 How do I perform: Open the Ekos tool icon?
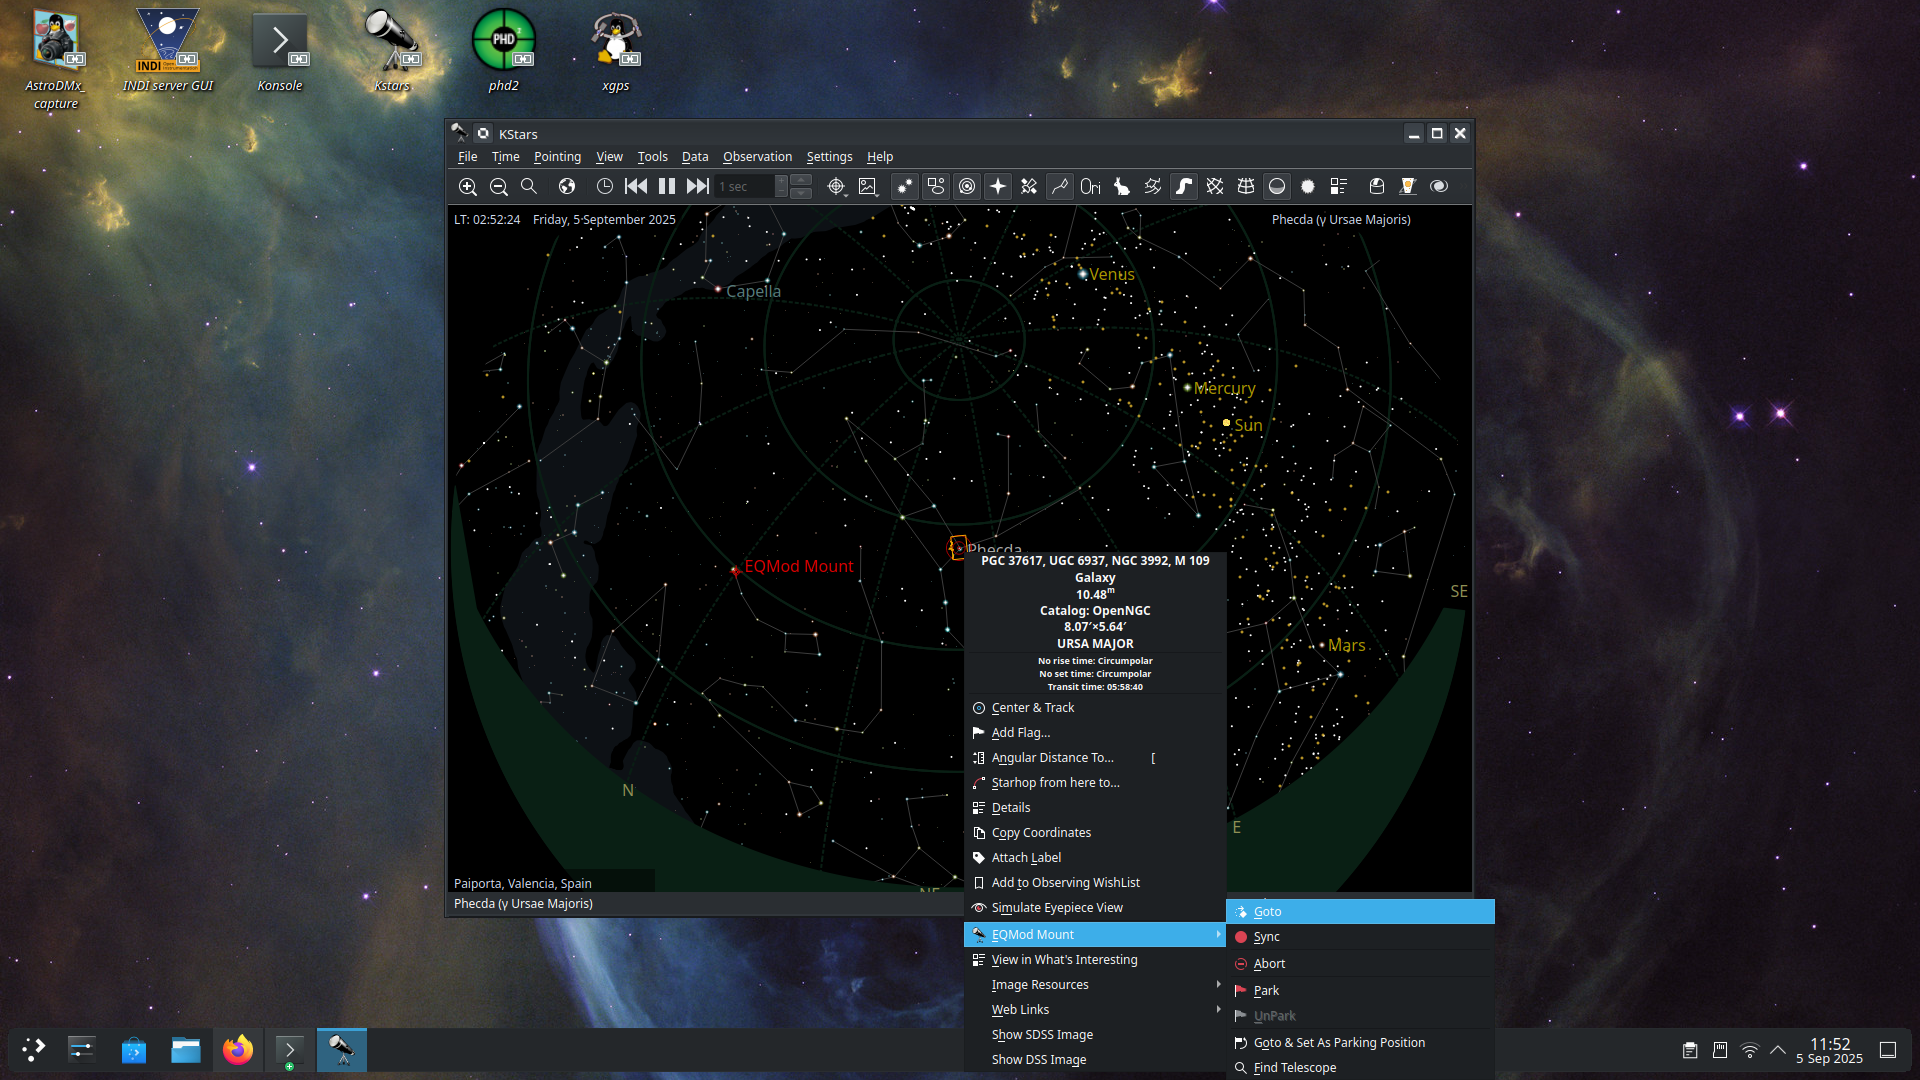tap(1408, 187)
